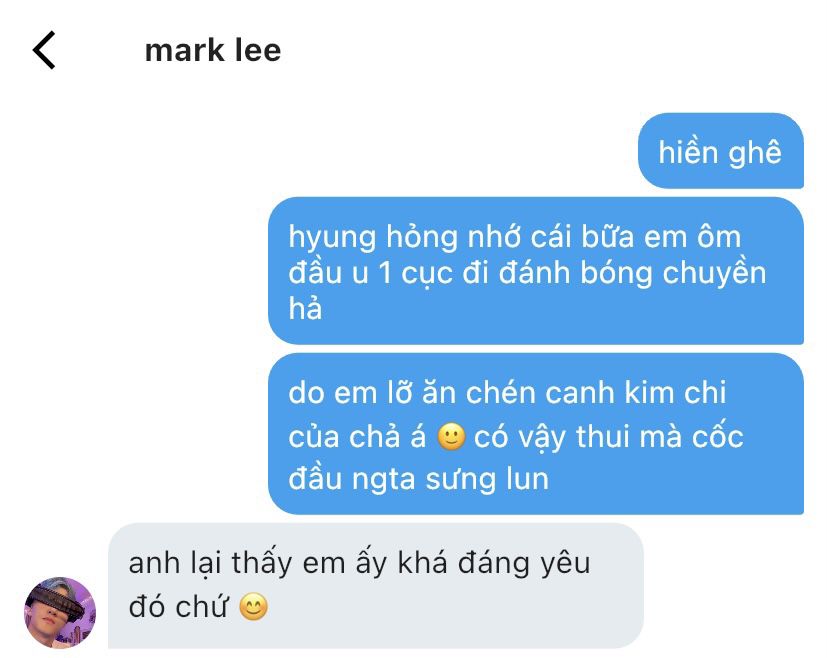The image size is (827, 658).
Task: Click the word 'lee' in the header
Action: click(x=257, y=51)
